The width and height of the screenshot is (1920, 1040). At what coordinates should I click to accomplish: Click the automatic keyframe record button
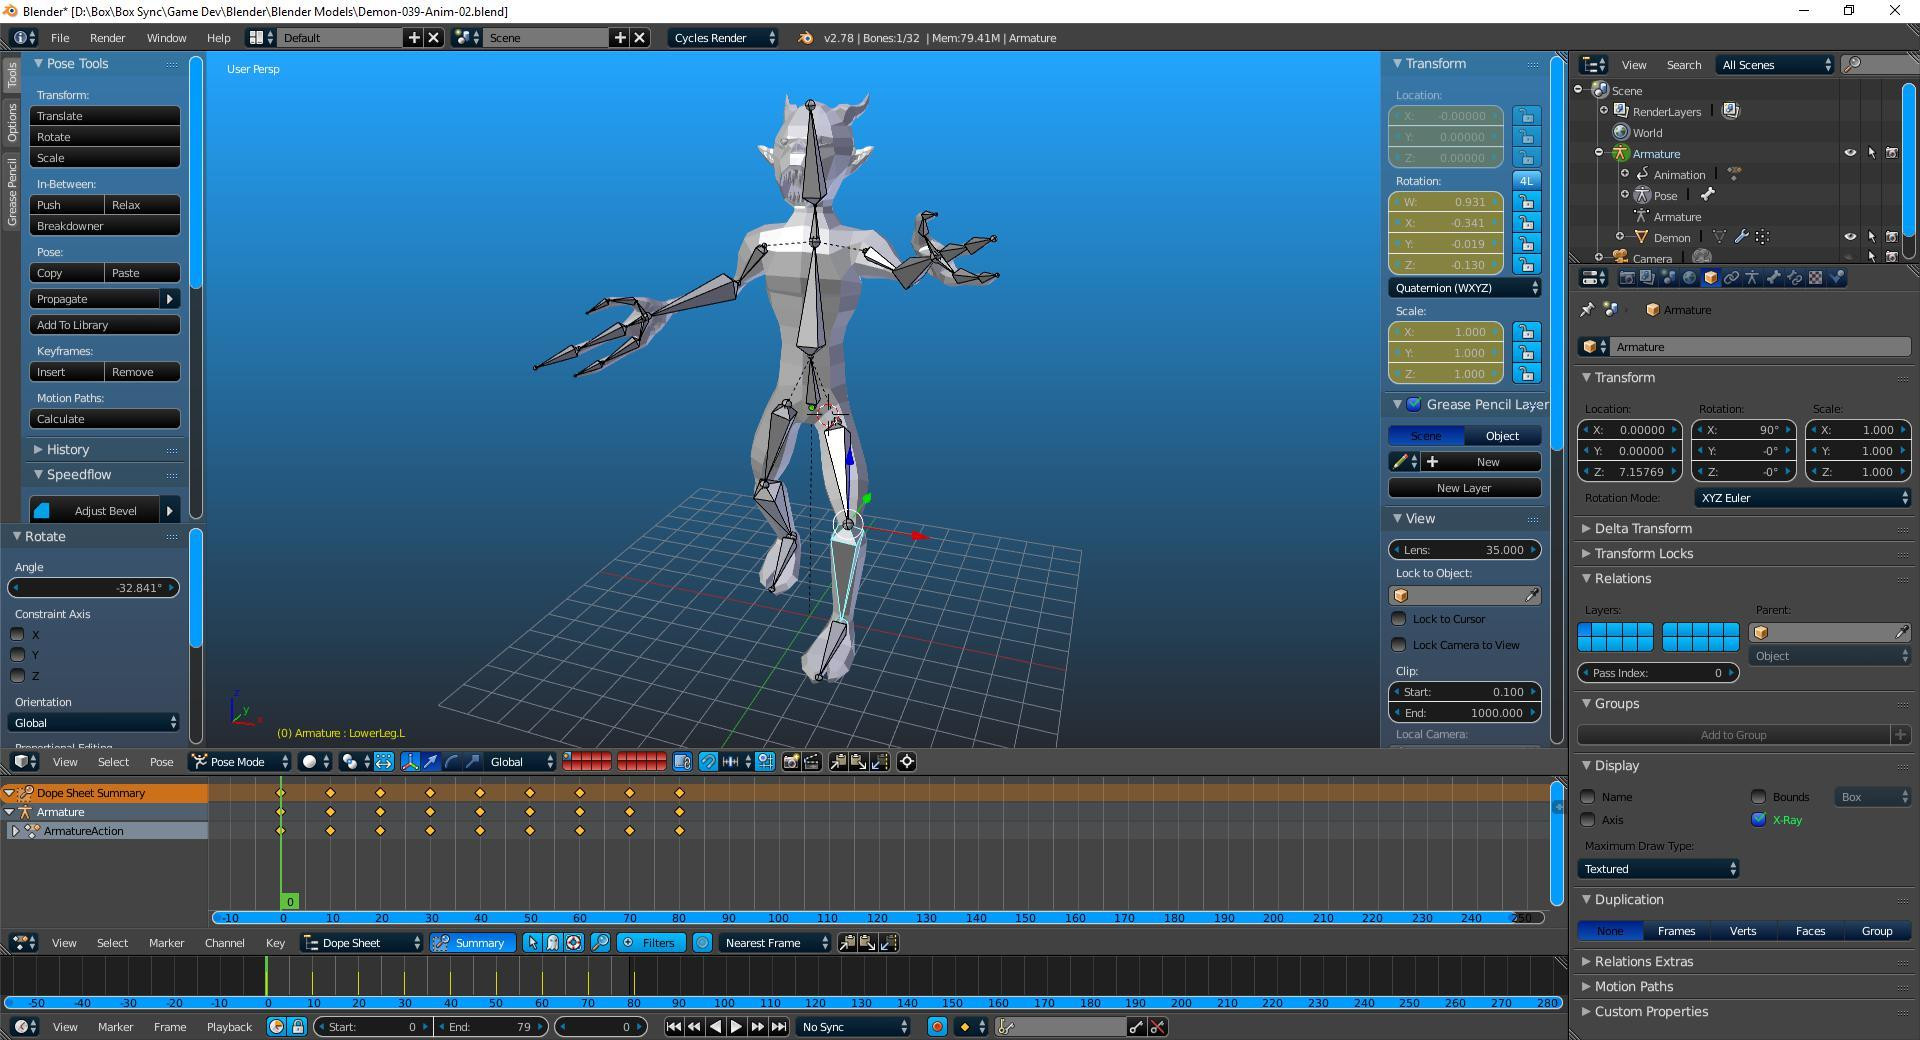(x=937, y=1027)
